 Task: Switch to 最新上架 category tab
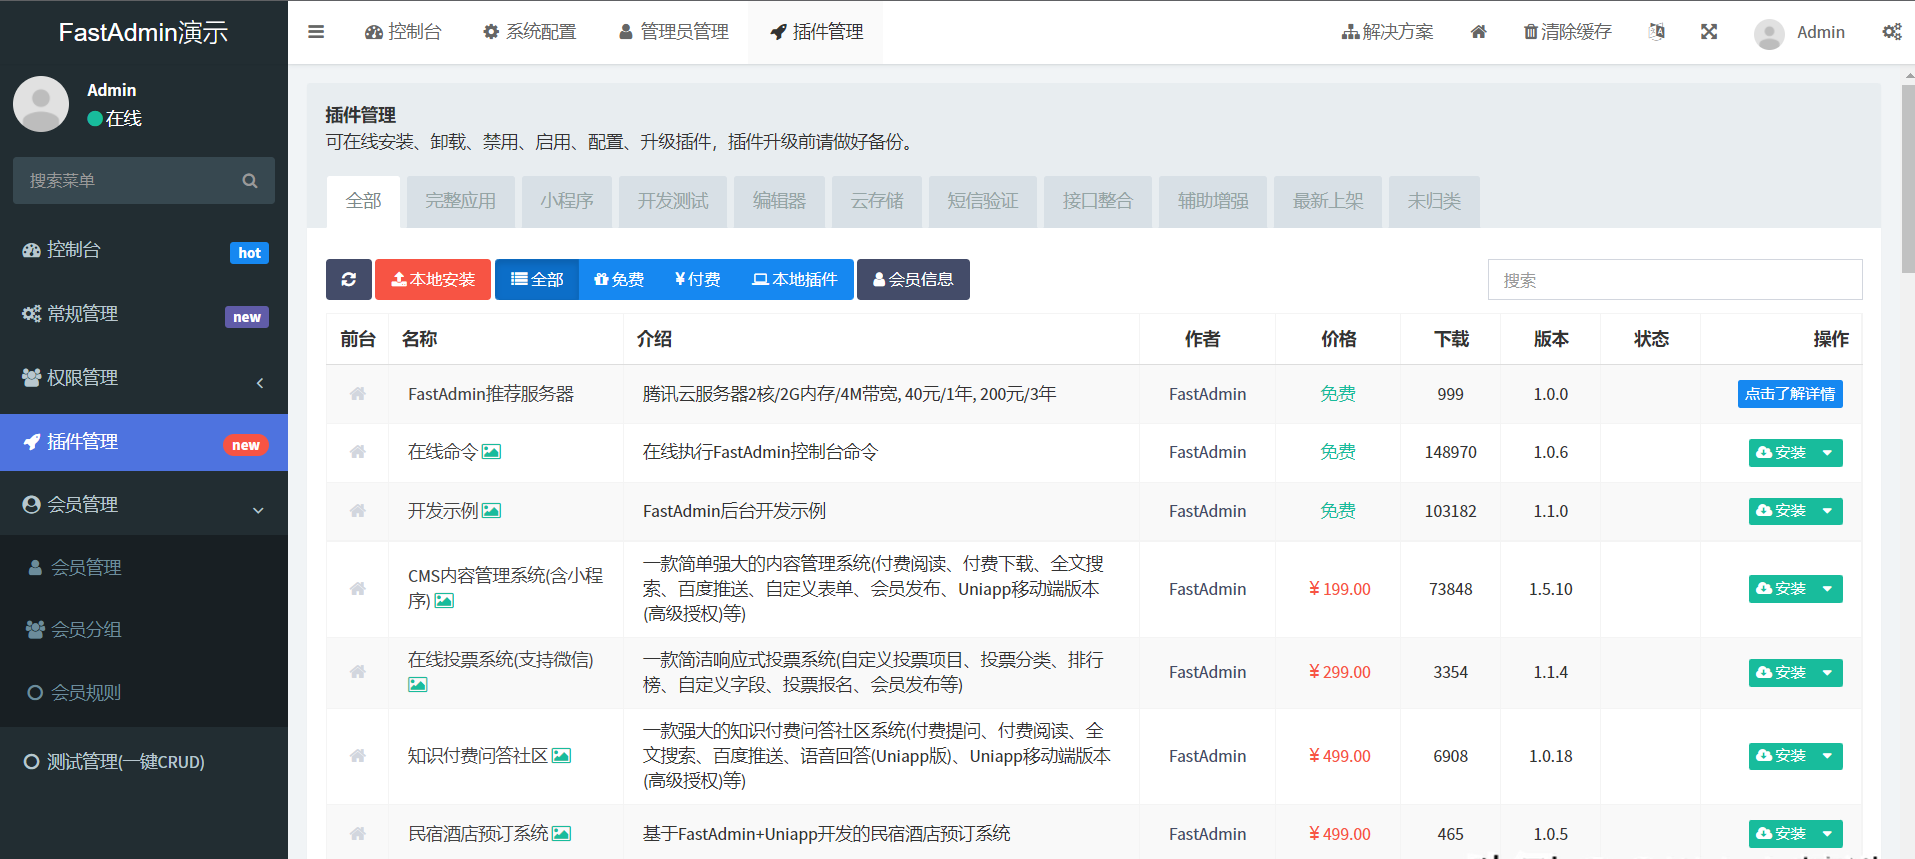coord(1328,201)
